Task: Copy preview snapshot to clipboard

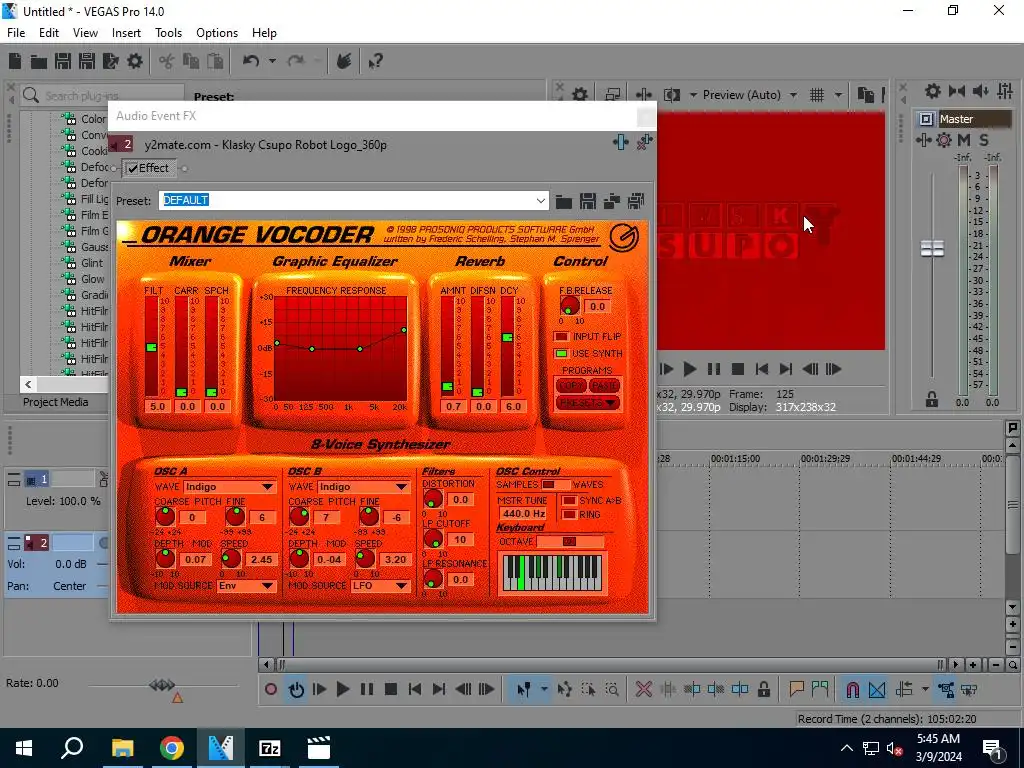Action: coord(865,95)
